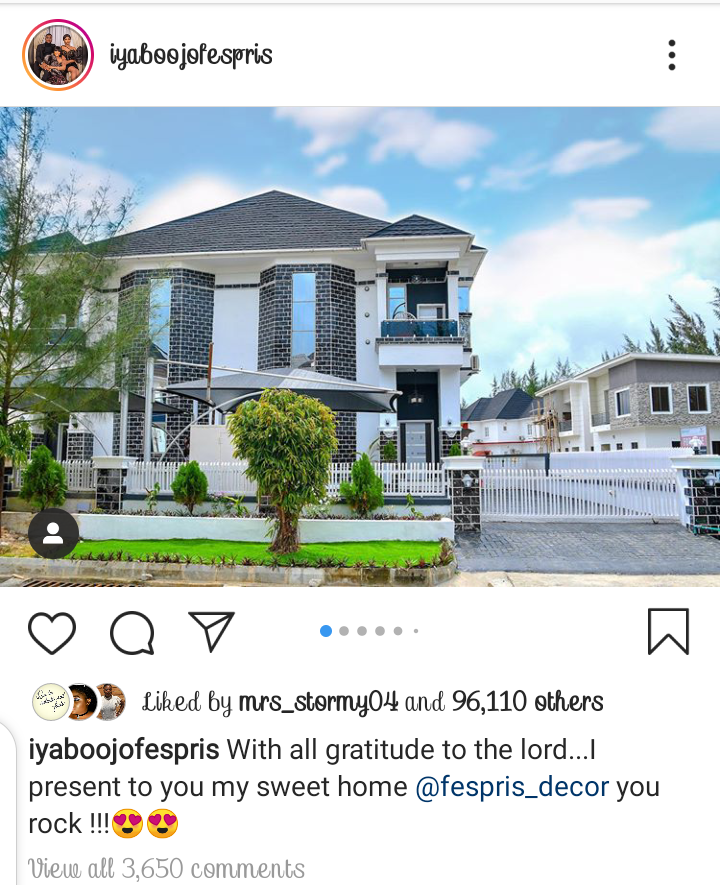Image resolution: width=720 pixels, height=885 pixels.
Task: Save post with bookmark icon
Action: click(668, 632)
